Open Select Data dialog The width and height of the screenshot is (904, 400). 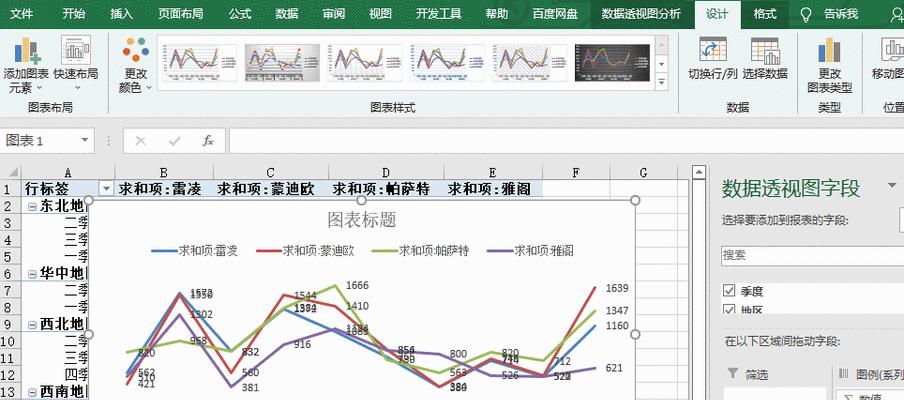coord(764,58)
